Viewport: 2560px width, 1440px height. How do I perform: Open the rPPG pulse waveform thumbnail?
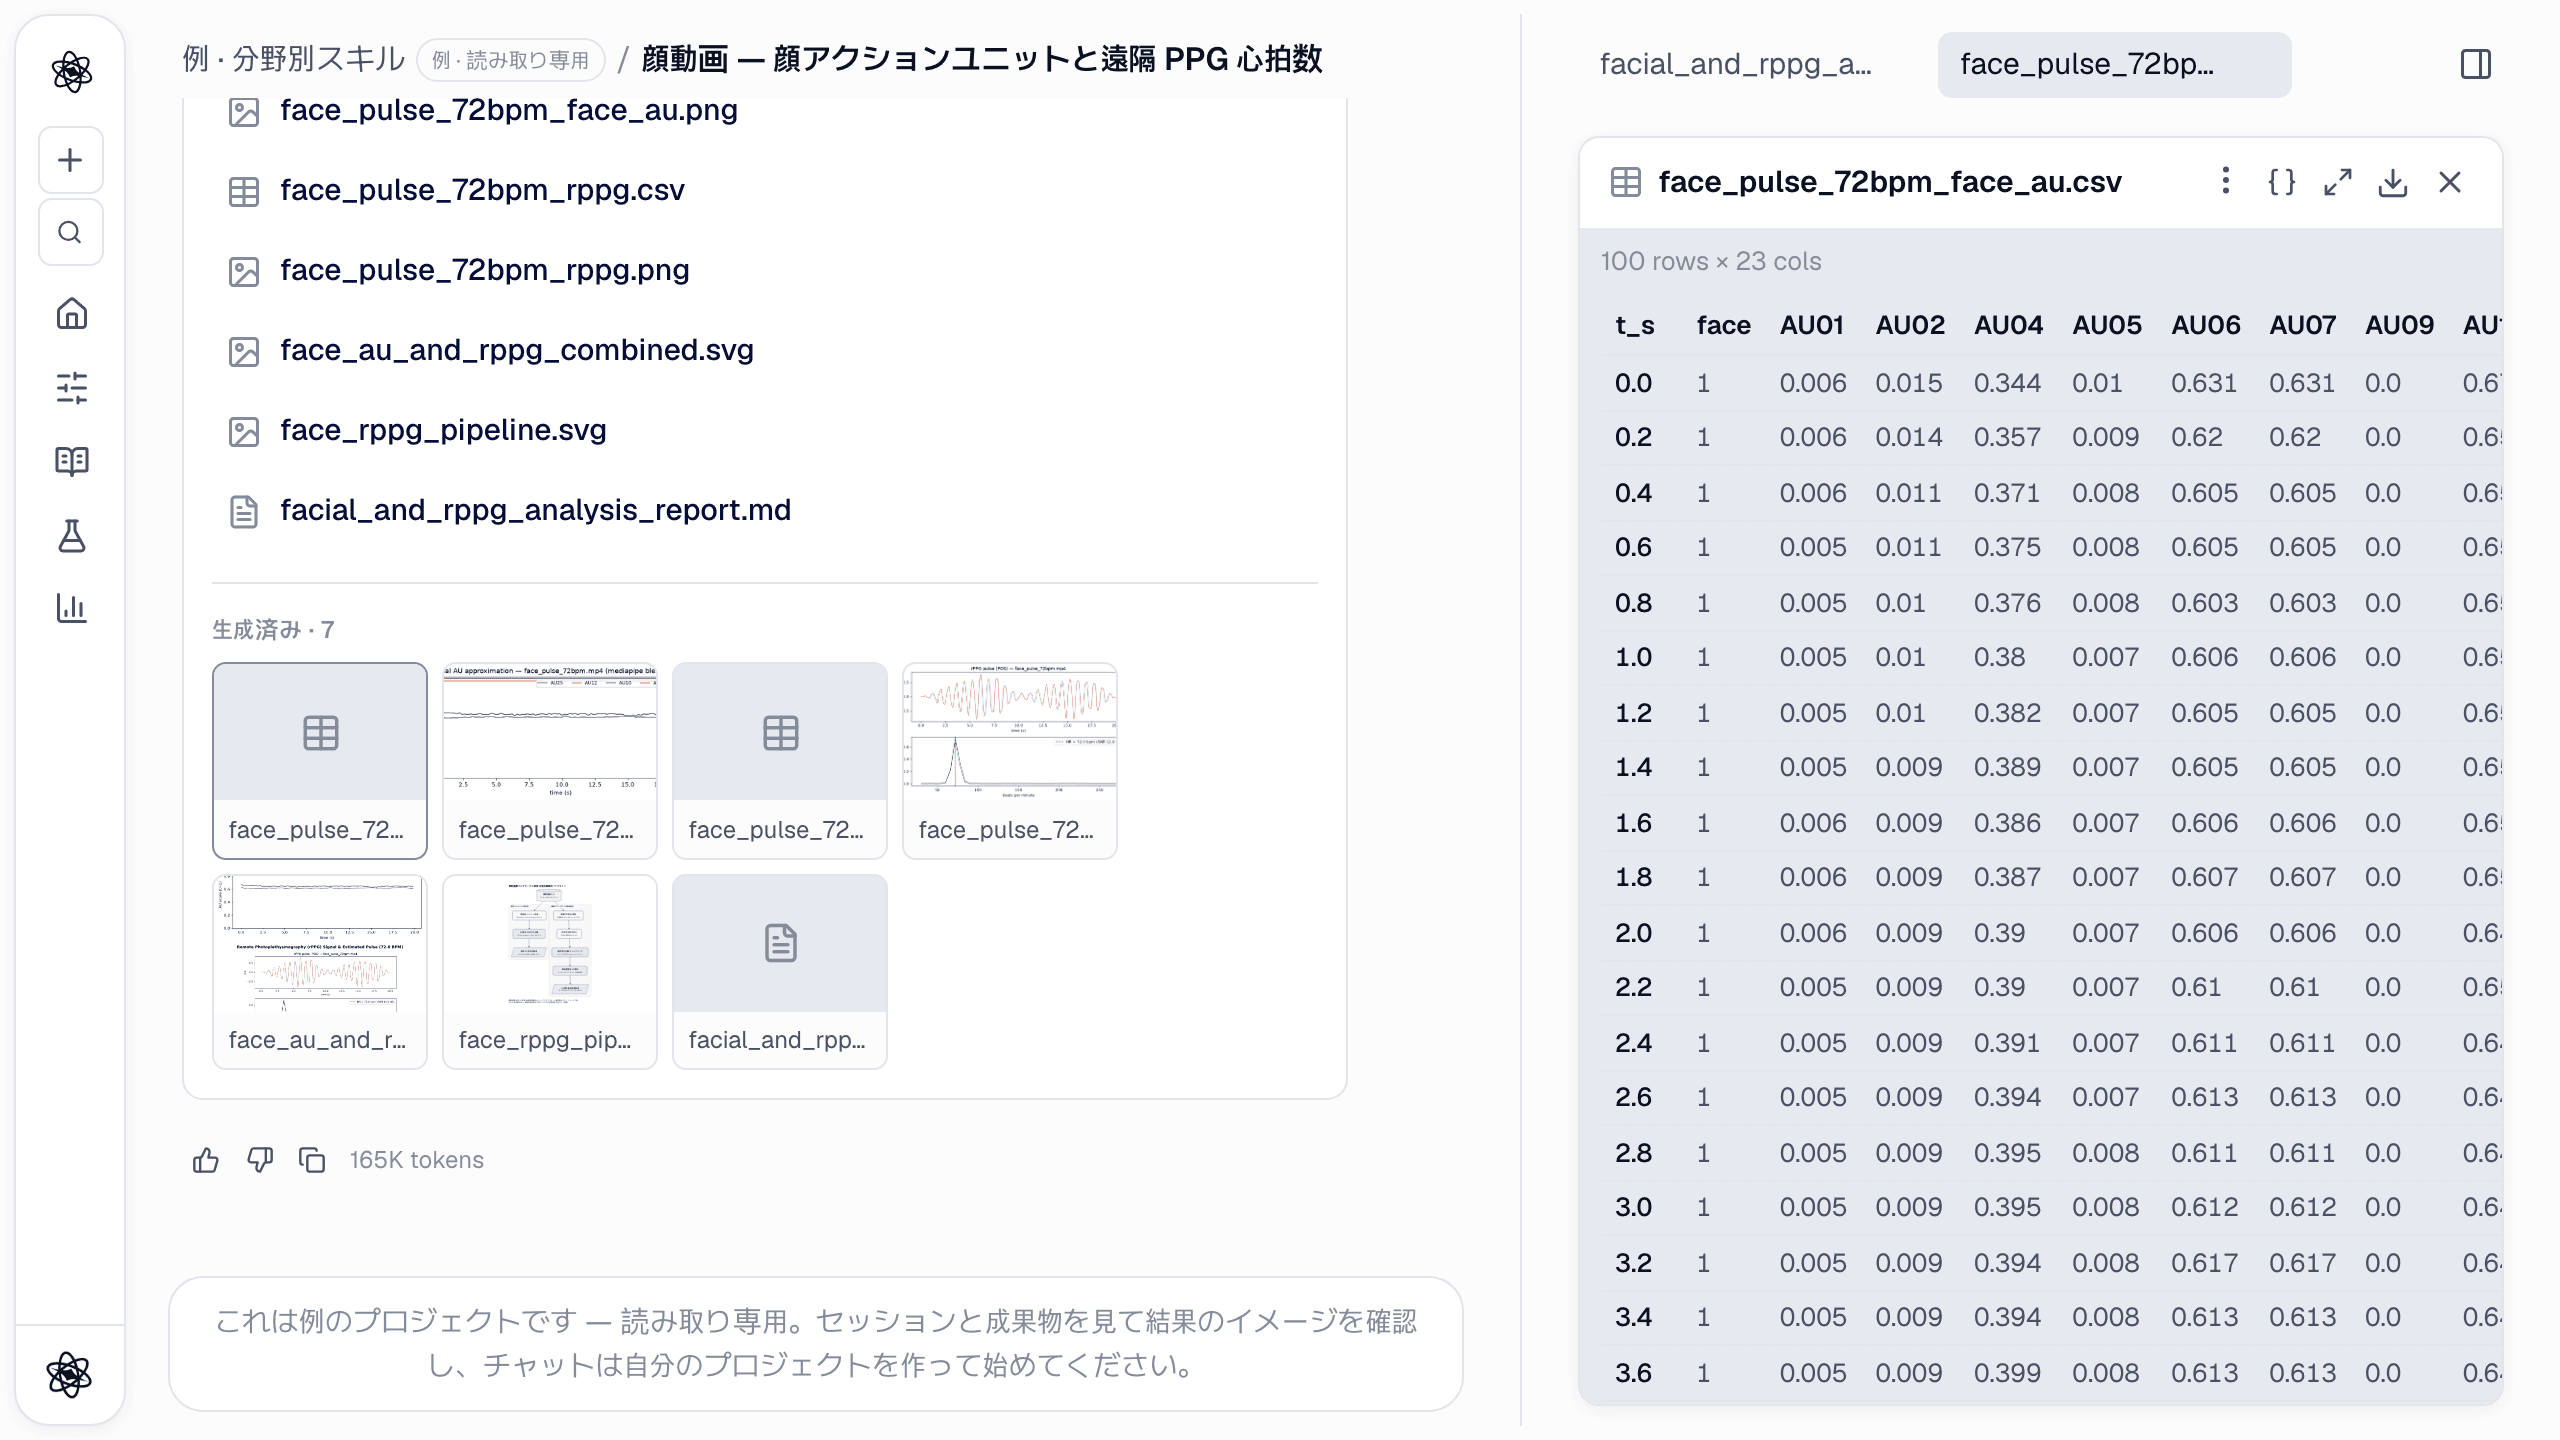pyautogui.click(x=1010, y=760)
